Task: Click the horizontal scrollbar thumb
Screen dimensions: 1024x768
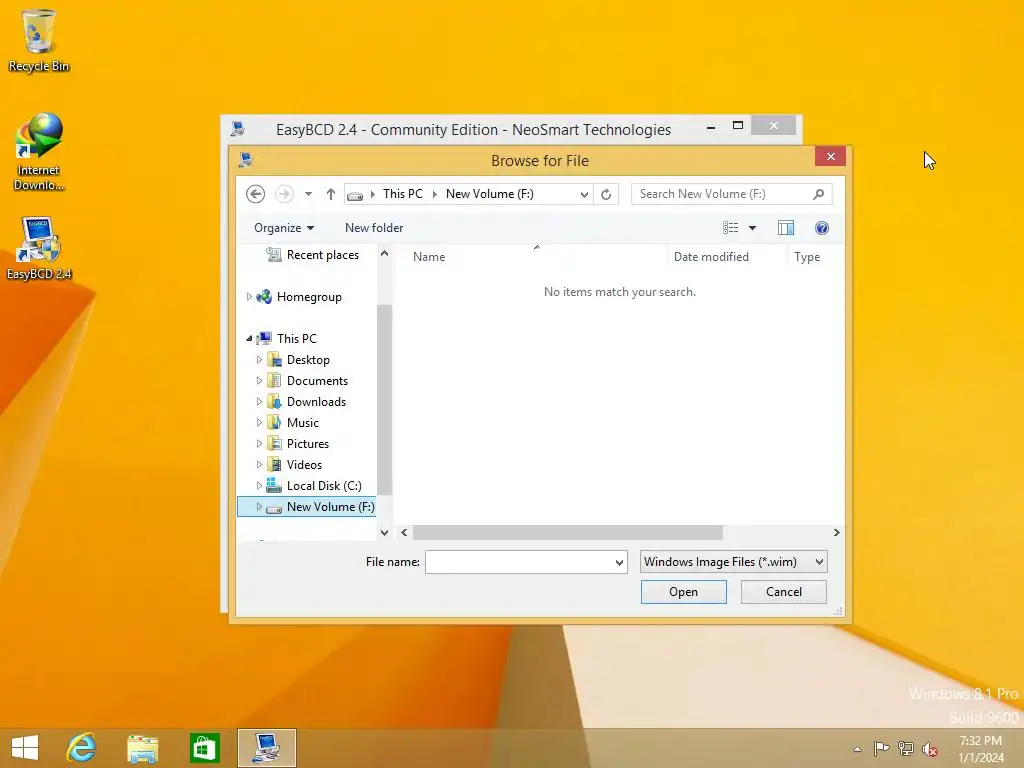Action: (x=568, y=532)
